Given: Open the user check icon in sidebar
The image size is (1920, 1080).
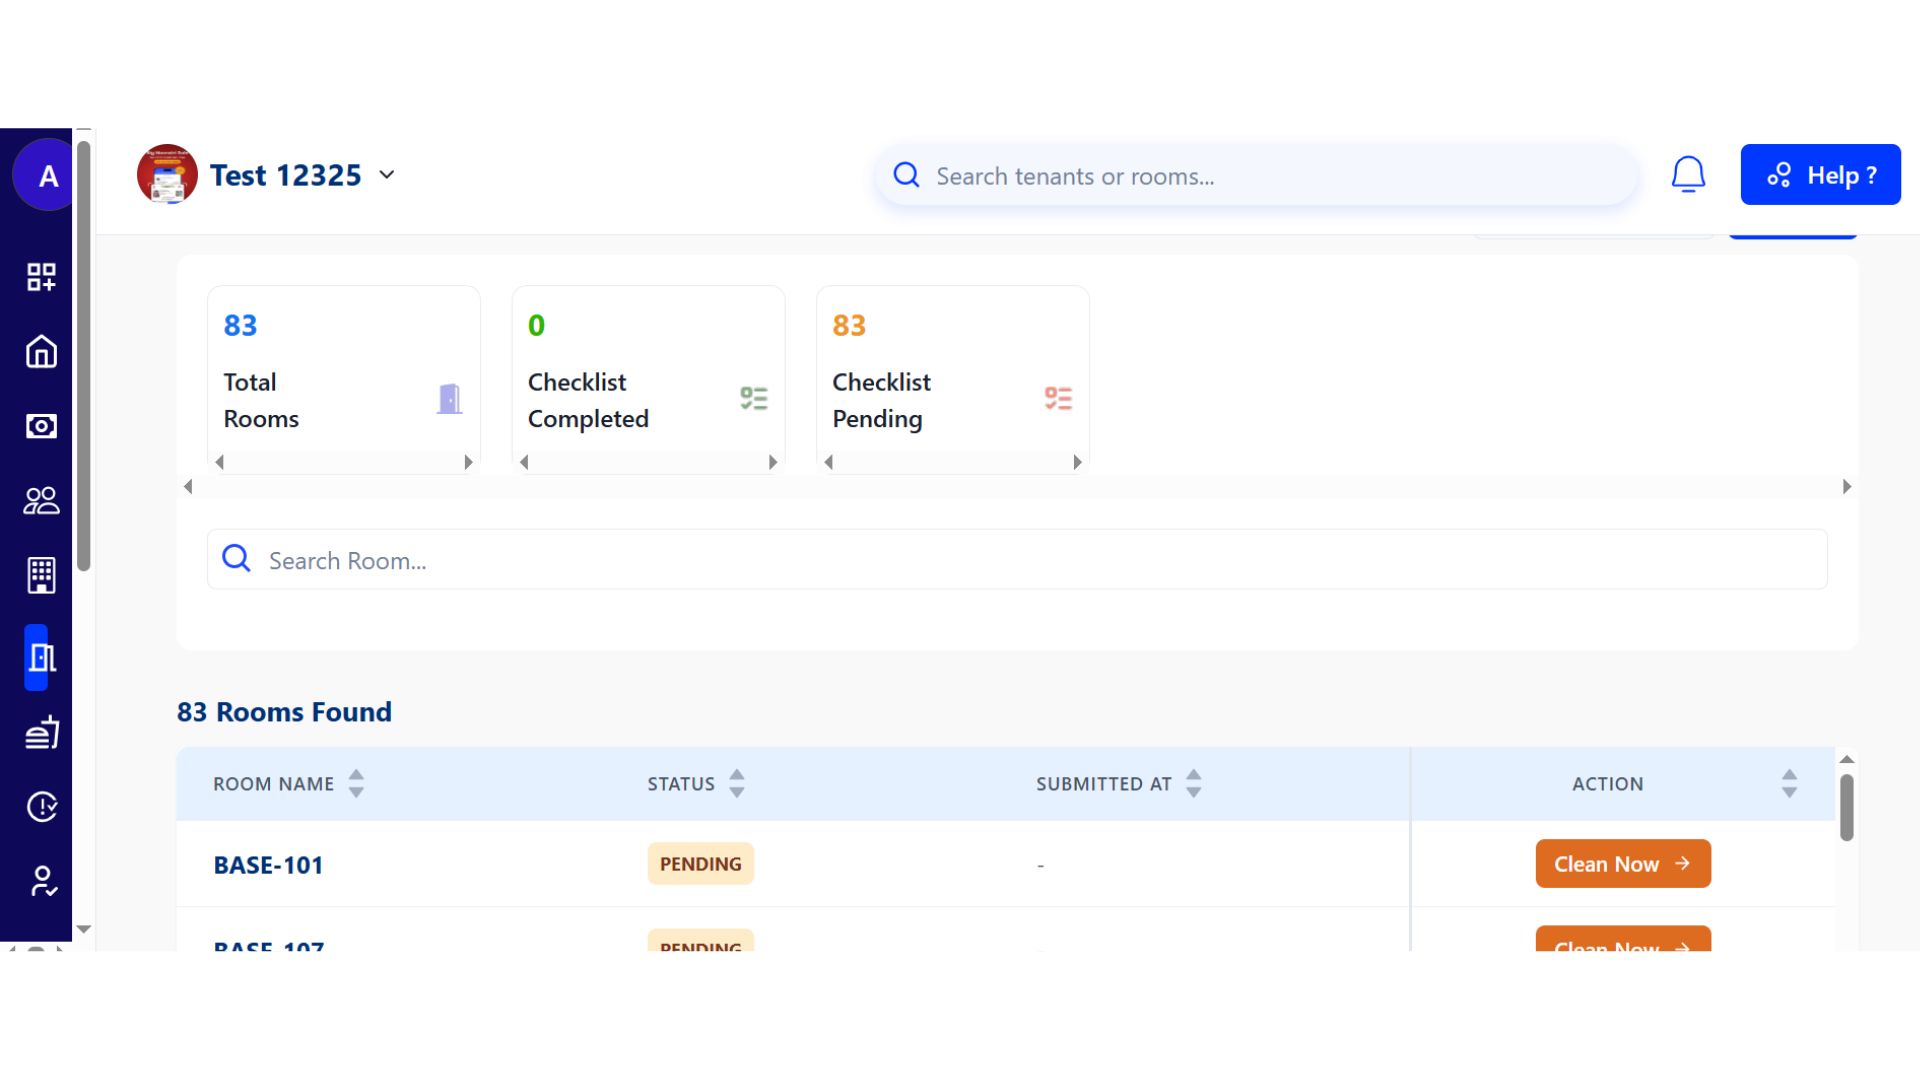Looking at the screenshot, I should pyautogui.click(x=41, y=881).
